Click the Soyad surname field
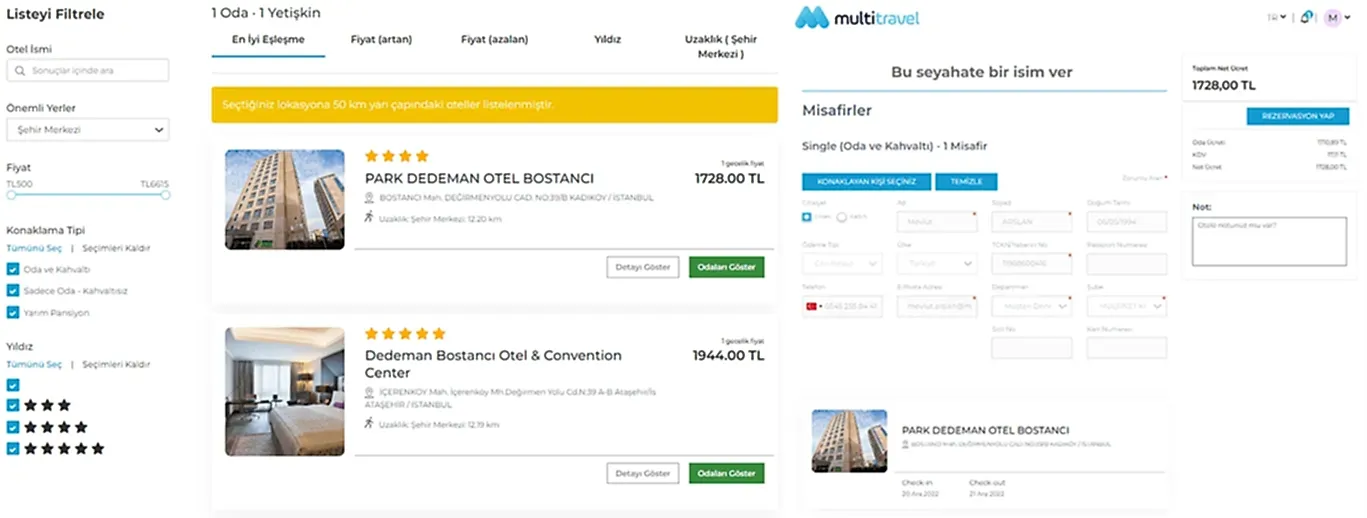 point(1032,221)
